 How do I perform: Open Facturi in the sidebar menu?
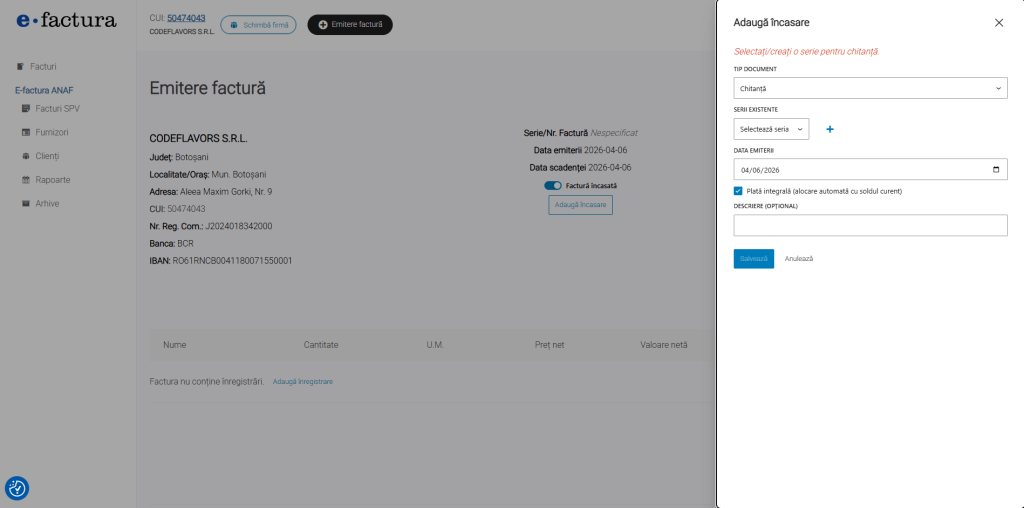tap(43, 67)
